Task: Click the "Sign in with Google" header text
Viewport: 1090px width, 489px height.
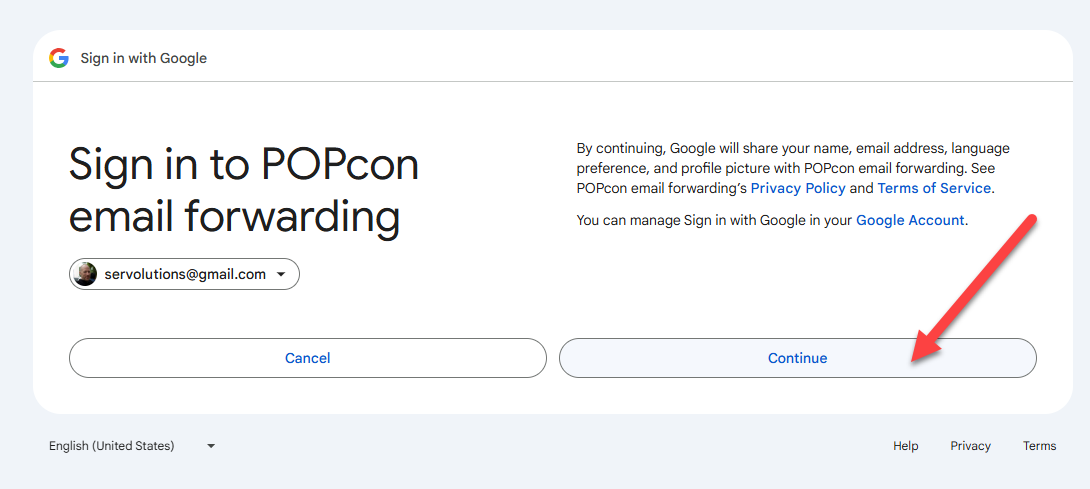Action: click(144, 58)
